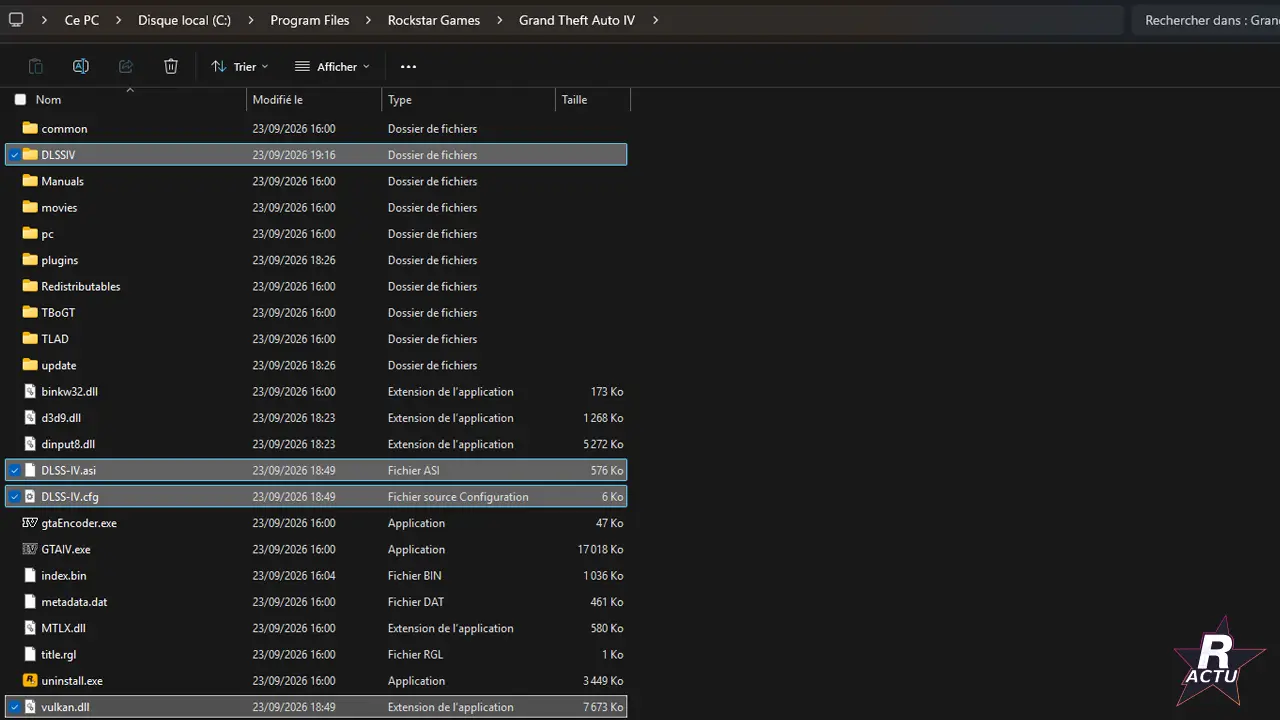The height and width of the screenshot is (720, 1280).
Task: Click the search box Rechercher dans
Action: [x=1206, y=20]
